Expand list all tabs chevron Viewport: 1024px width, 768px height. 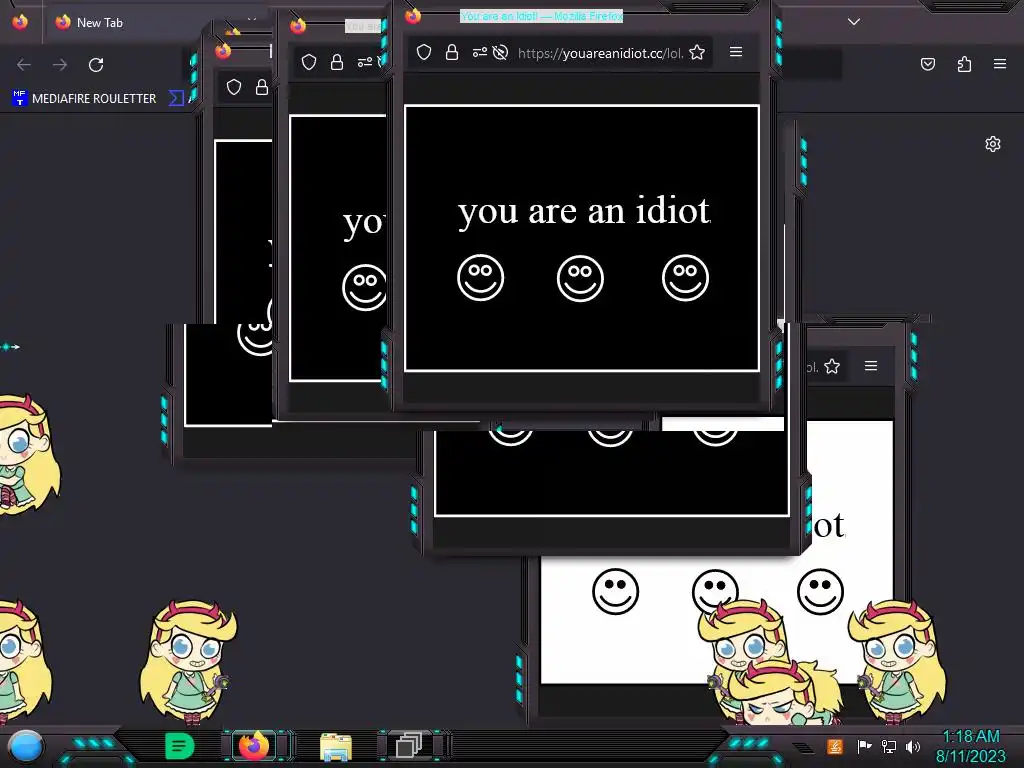point(854,22)
